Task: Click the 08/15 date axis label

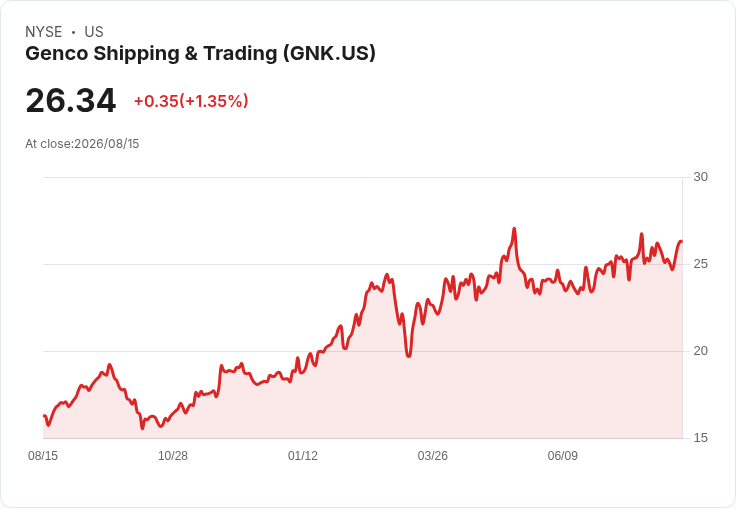Action: [x=43, y=456]
